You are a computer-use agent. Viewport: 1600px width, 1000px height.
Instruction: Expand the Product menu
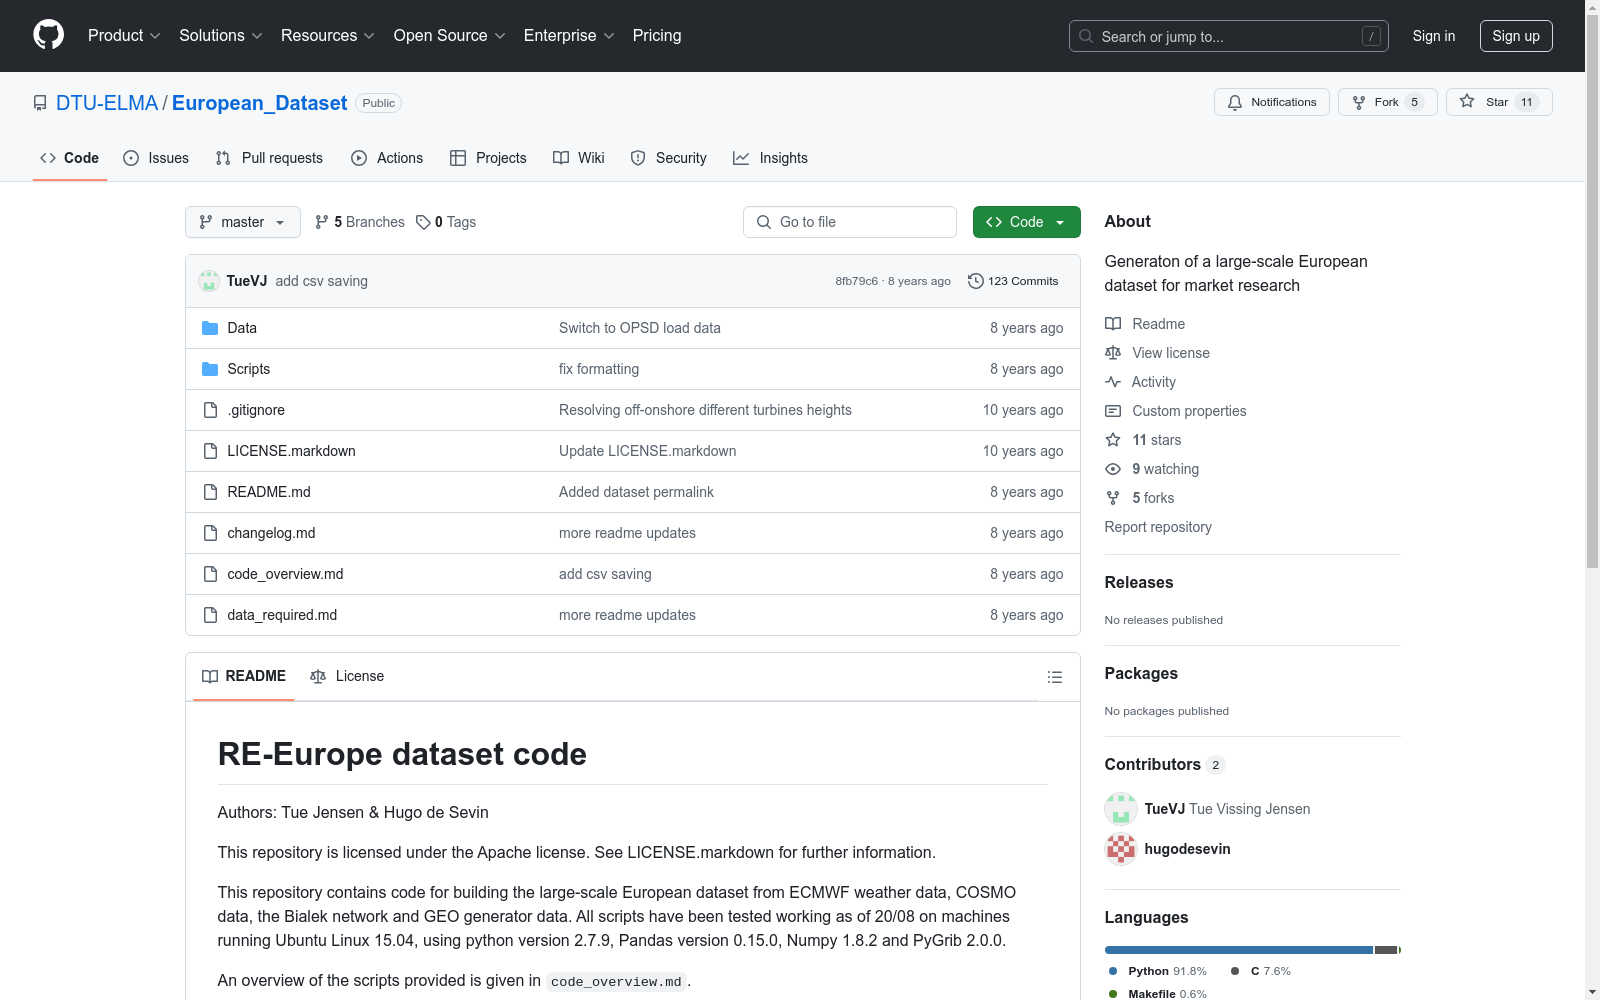pyautogui.click(x=124, y=36)
